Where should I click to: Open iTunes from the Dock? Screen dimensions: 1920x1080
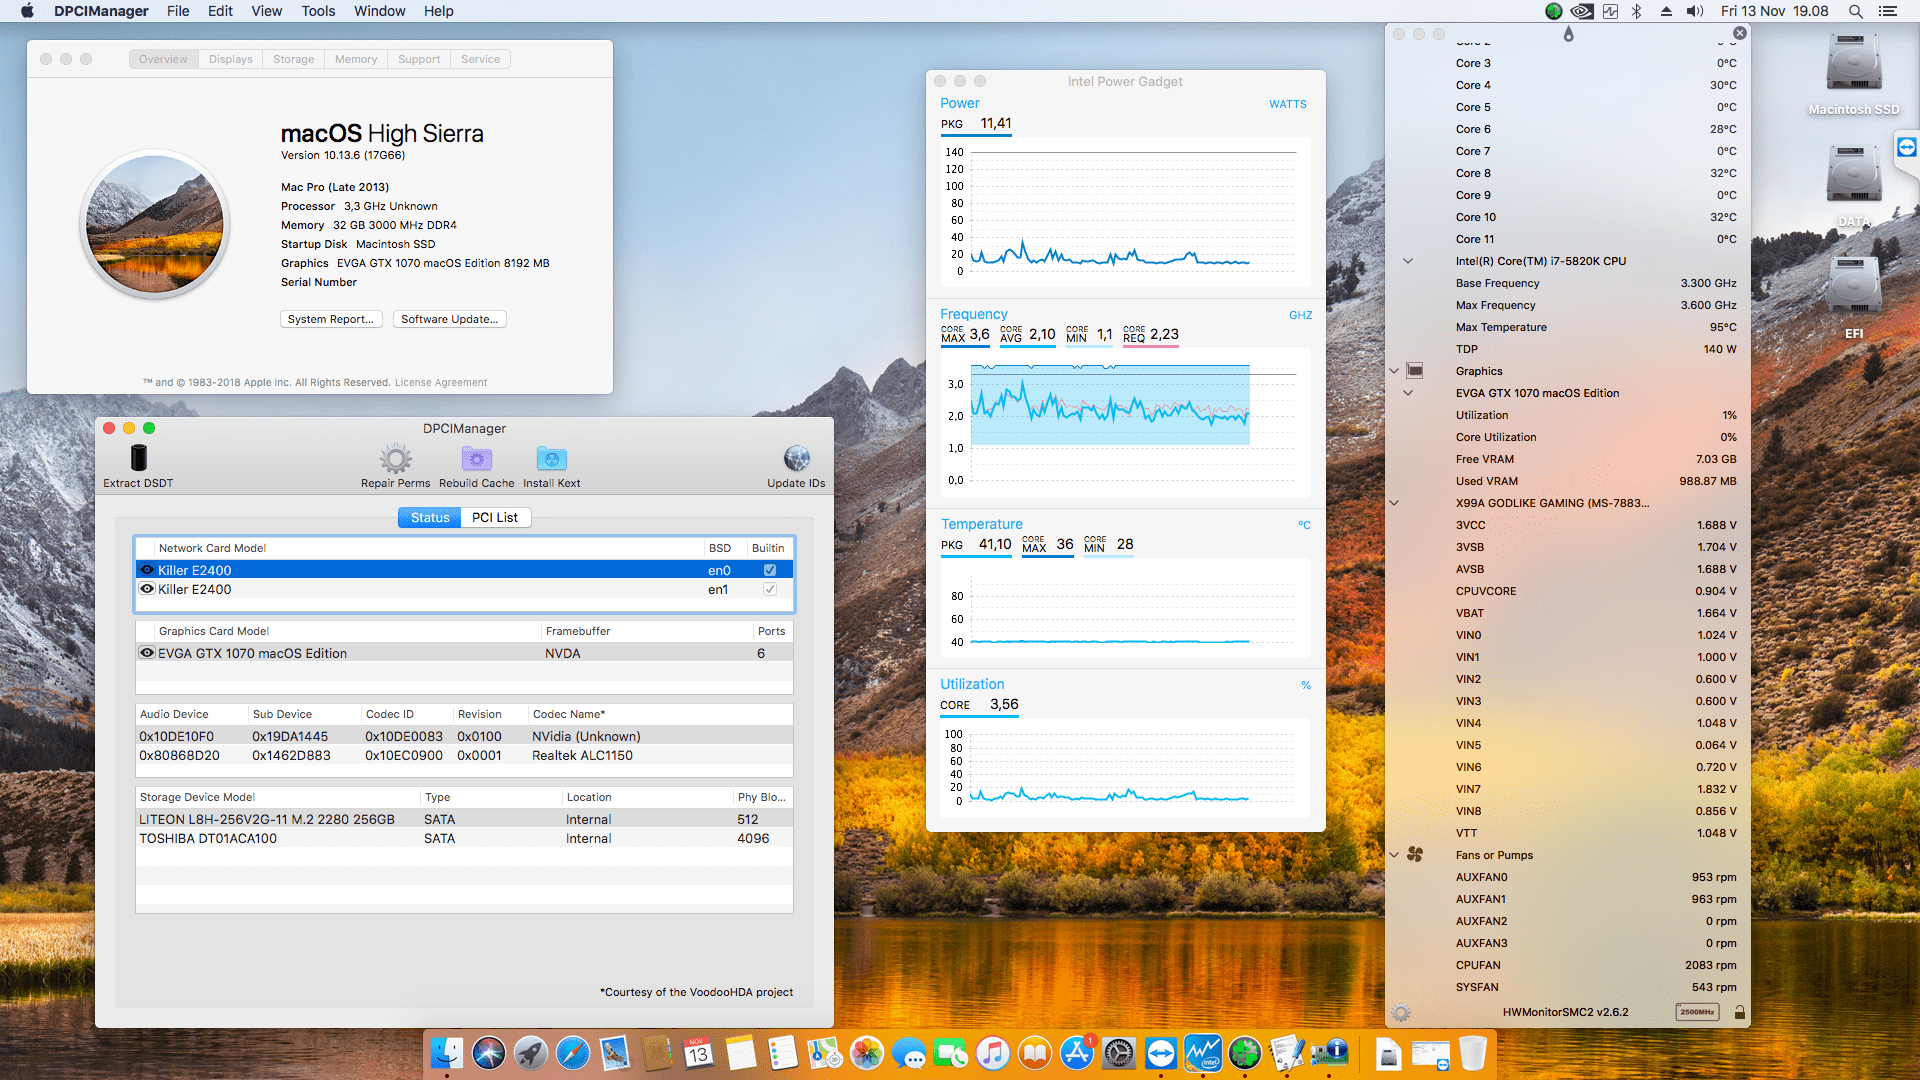pyautogui.click(x=993, y=1053)
